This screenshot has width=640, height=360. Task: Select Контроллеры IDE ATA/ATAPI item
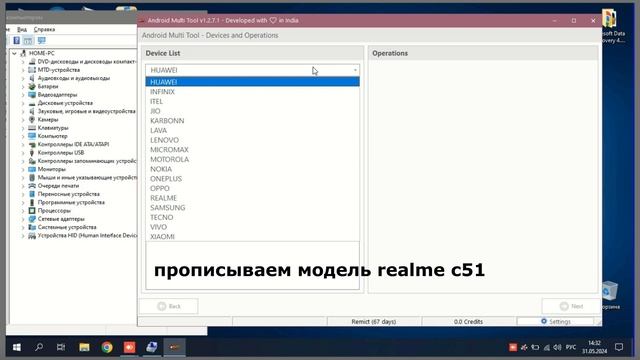pyautogui.click(x=73, y=144)
